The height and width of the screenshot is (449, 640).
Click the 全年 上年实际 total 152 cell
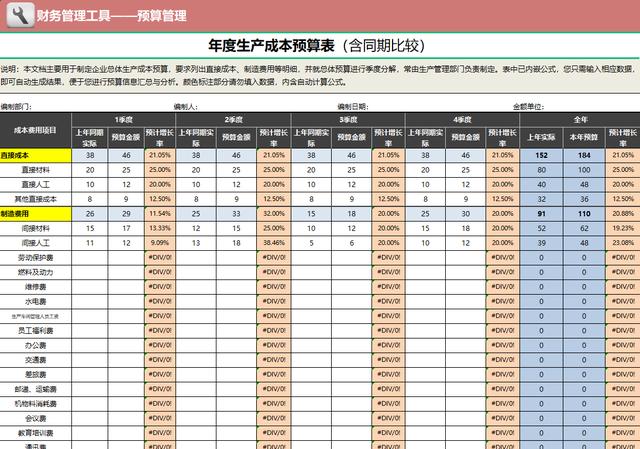click(541, 155)
